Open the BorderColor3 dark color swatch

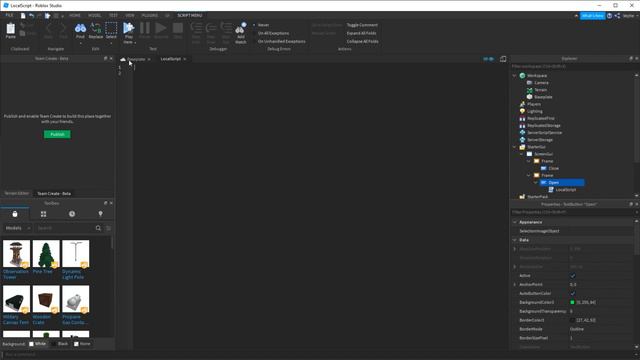click(572, 320)
